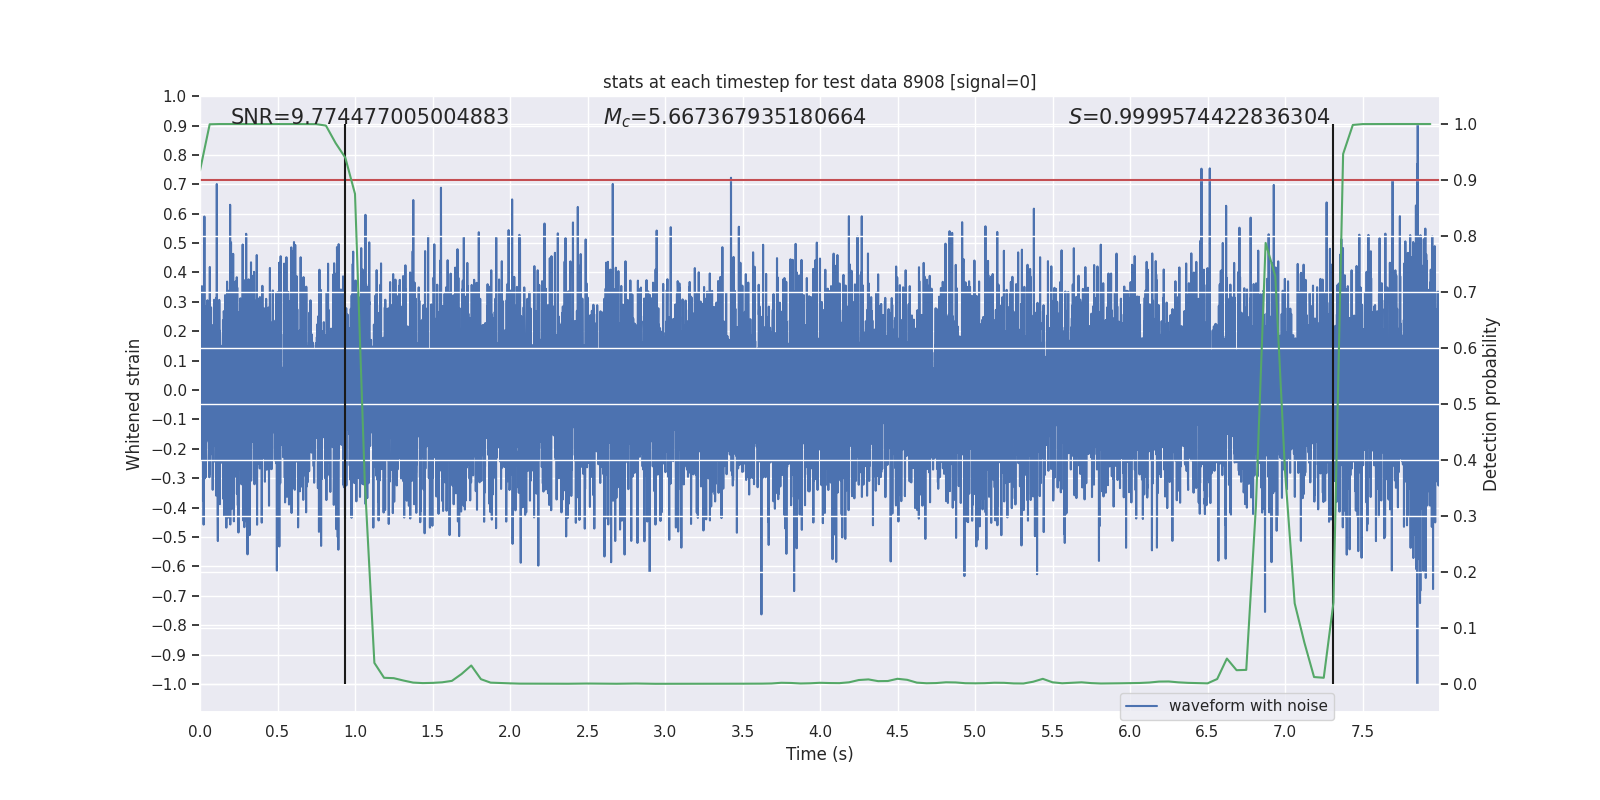This screenshot has height=800, width=1600.
Task: Select the 1.0 tick on whitened strain axis
Action: 174,96
